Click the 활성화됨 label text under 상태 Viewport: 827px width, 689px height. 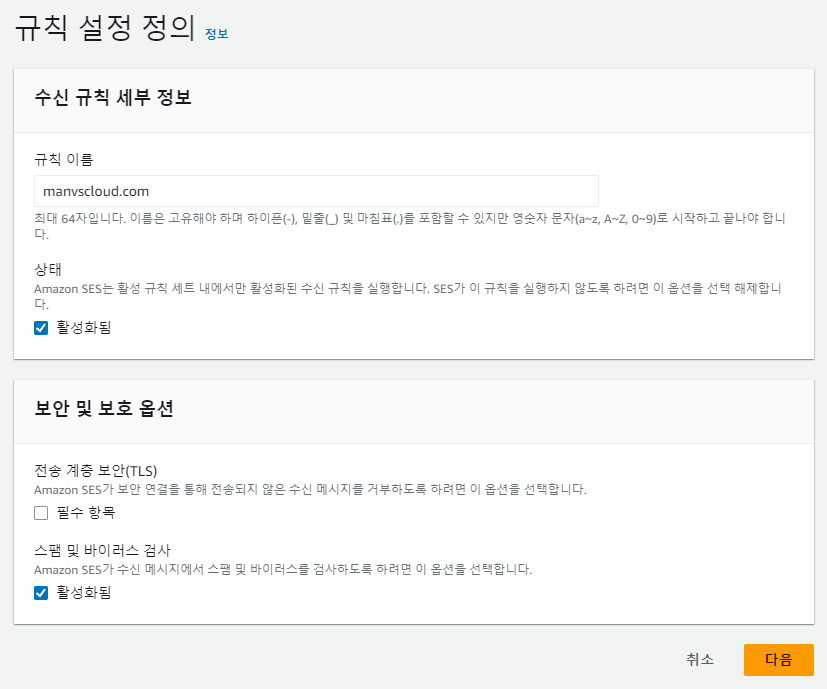point(84,328)
